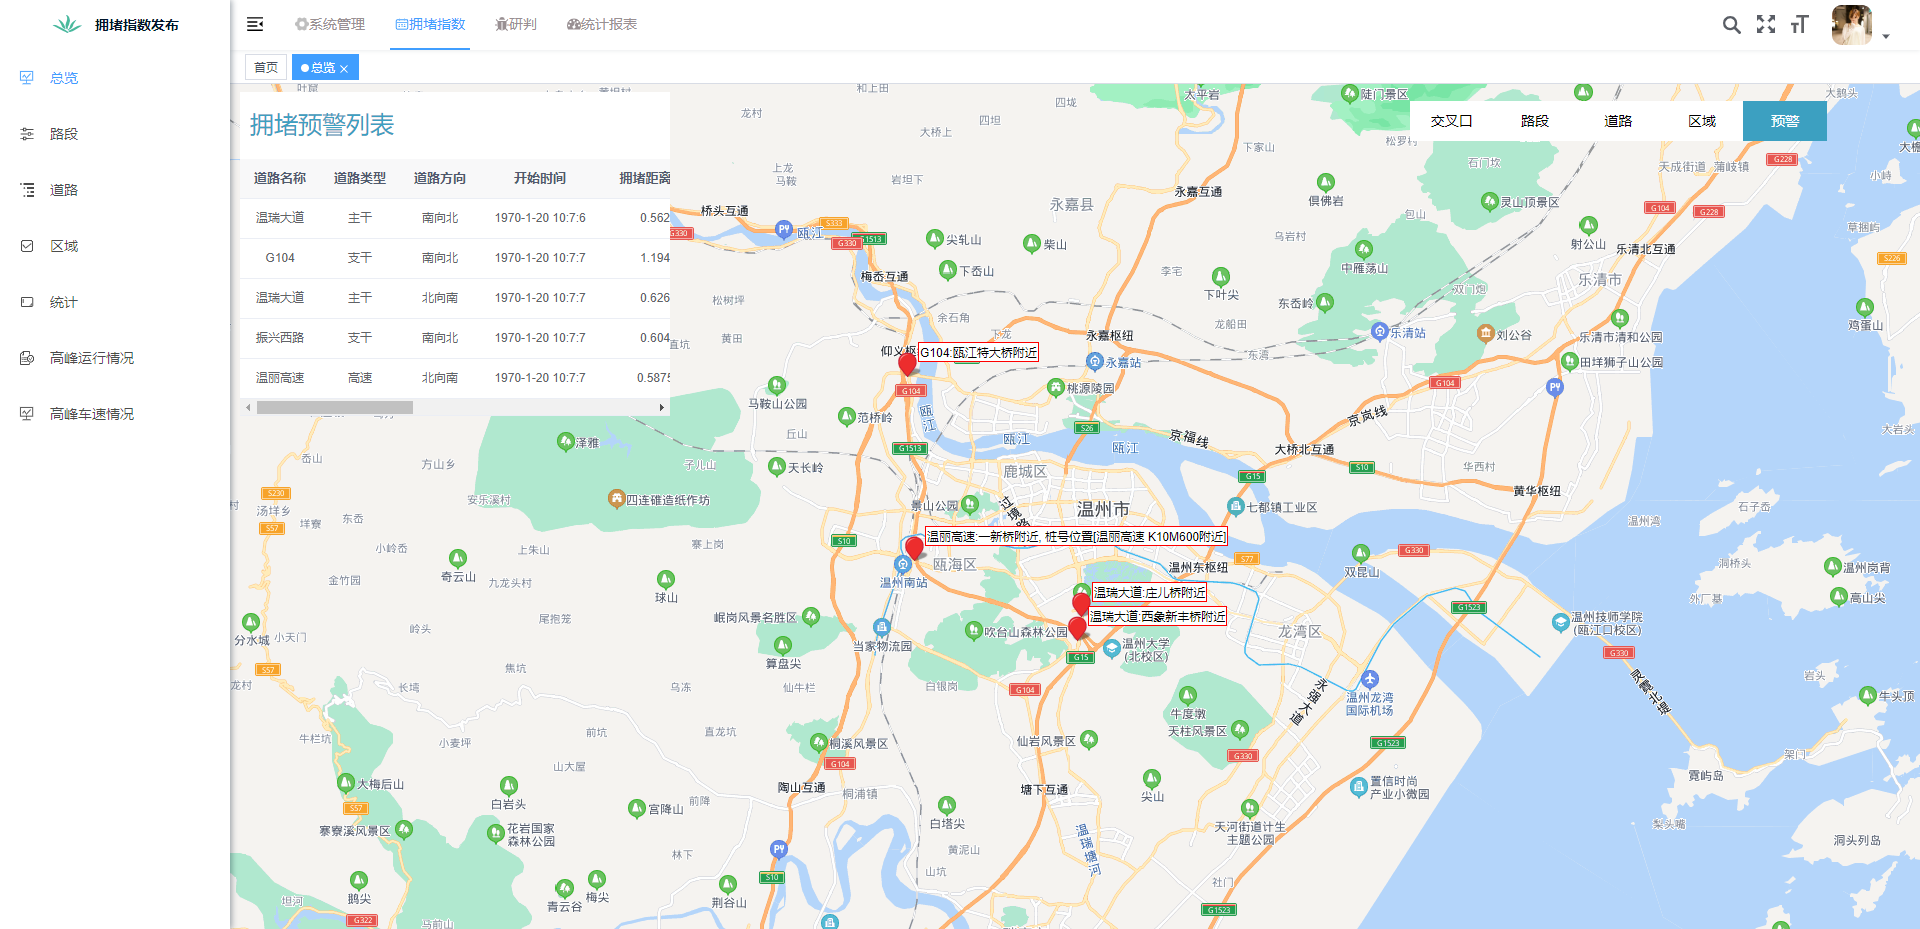The width and height of the screenshot is (1920, 929).
Task: Click the font size adjustment icon
Action: (x=1800, y=25)
